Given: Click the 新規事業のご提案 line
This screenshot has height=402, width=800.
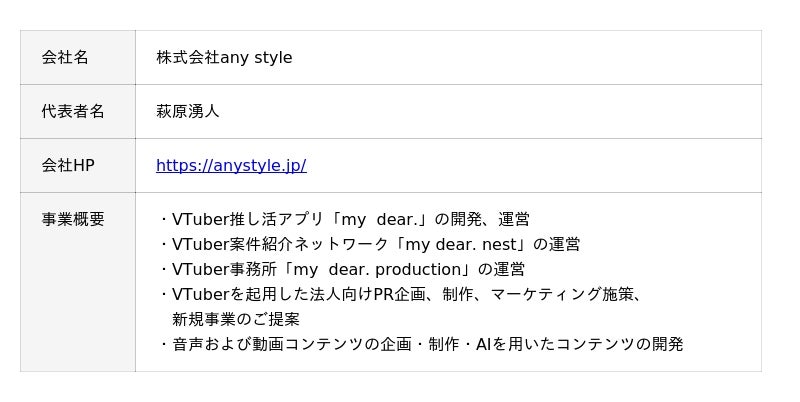Looking at the screenshot, I should [236, 319].
